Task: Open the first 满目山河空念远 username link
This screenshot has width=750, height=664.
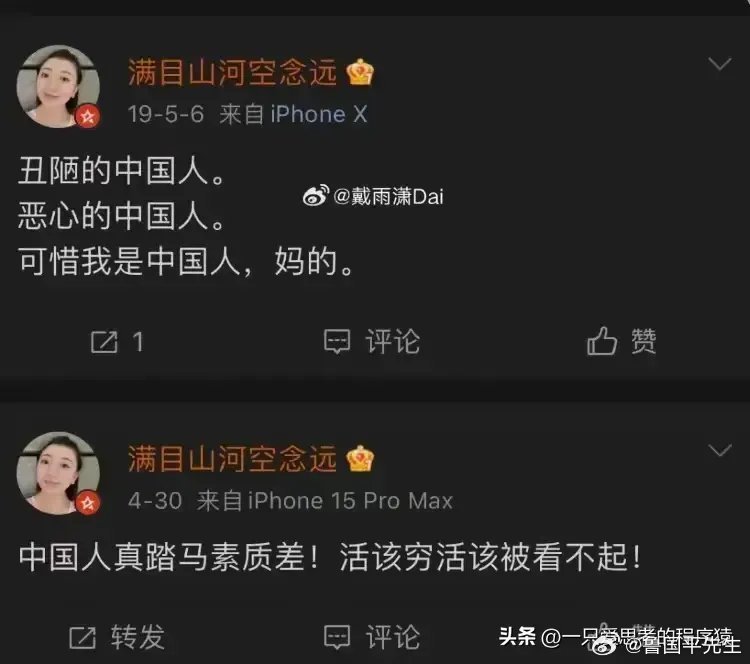Action: [x=232, y=73]
